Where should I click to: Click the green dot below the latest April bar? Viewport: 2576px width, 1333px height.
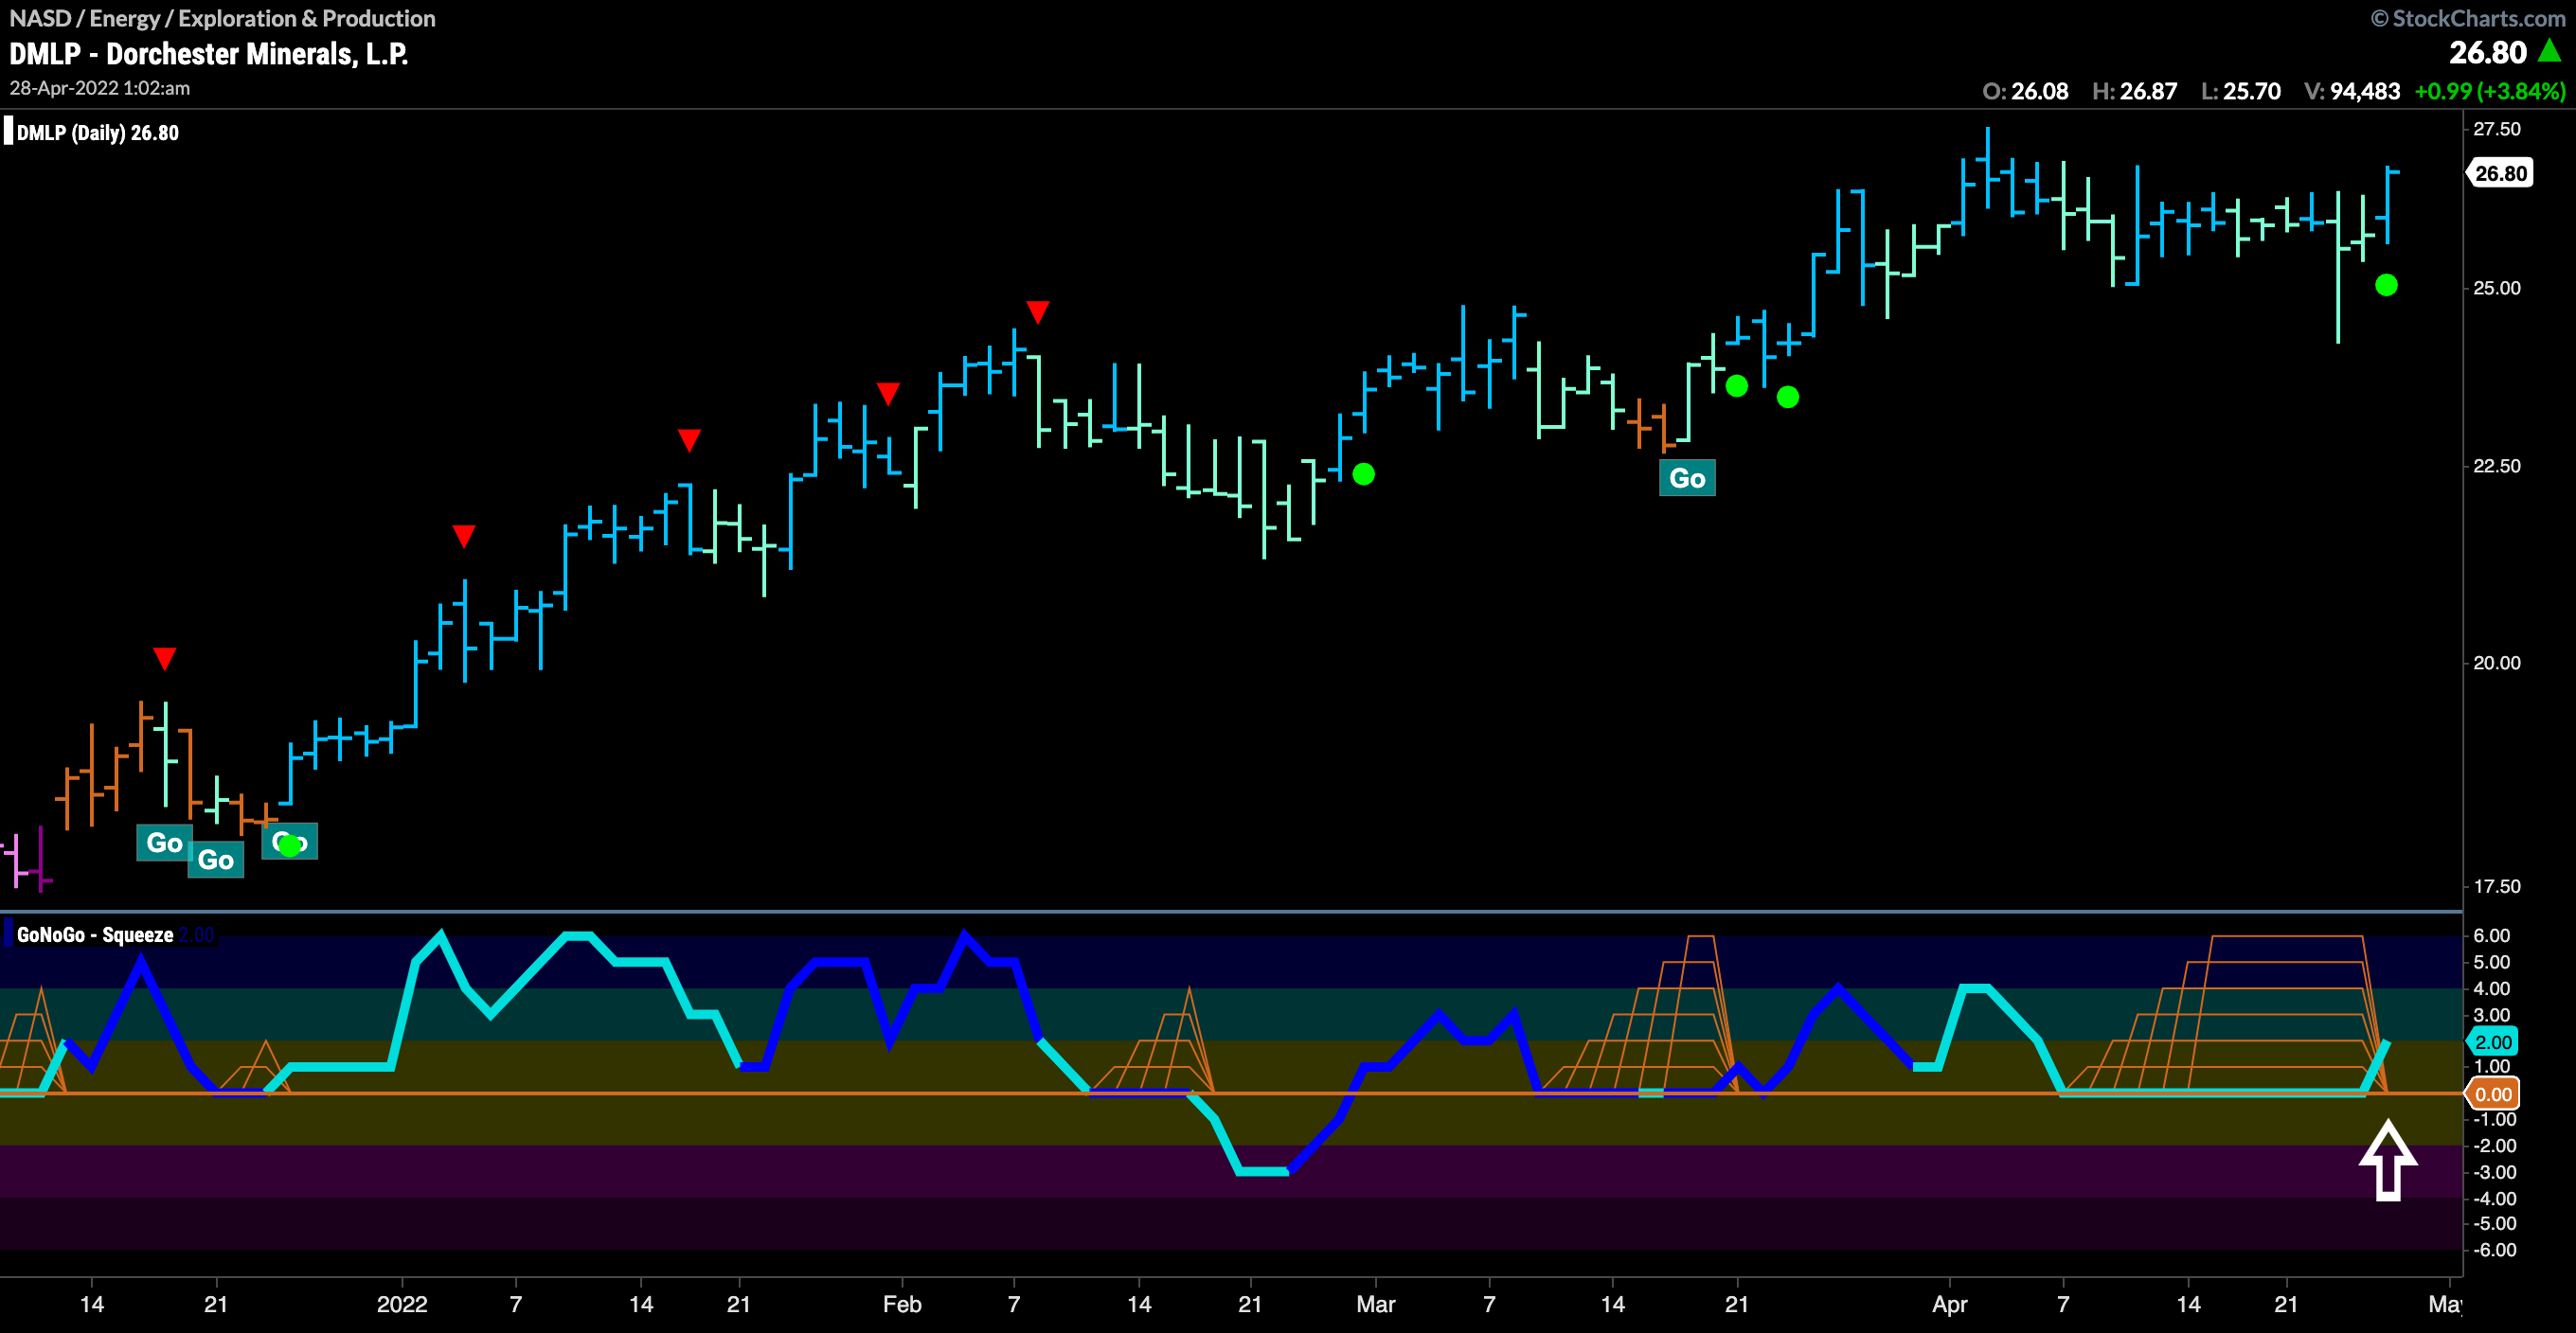[x=2386, y=286]
